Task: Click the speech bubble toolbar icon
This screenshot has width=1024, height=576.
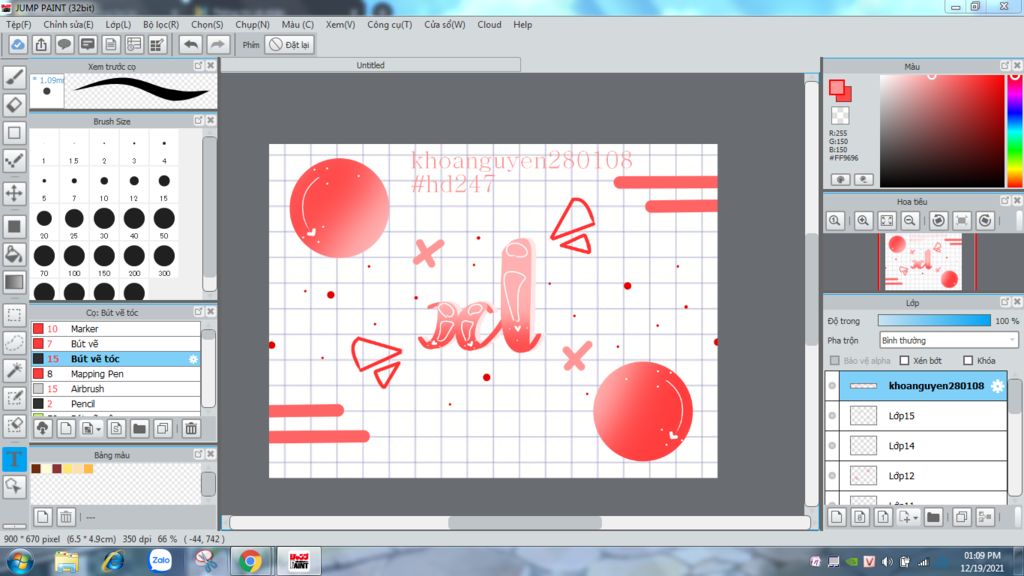Action: coord(64,44)
